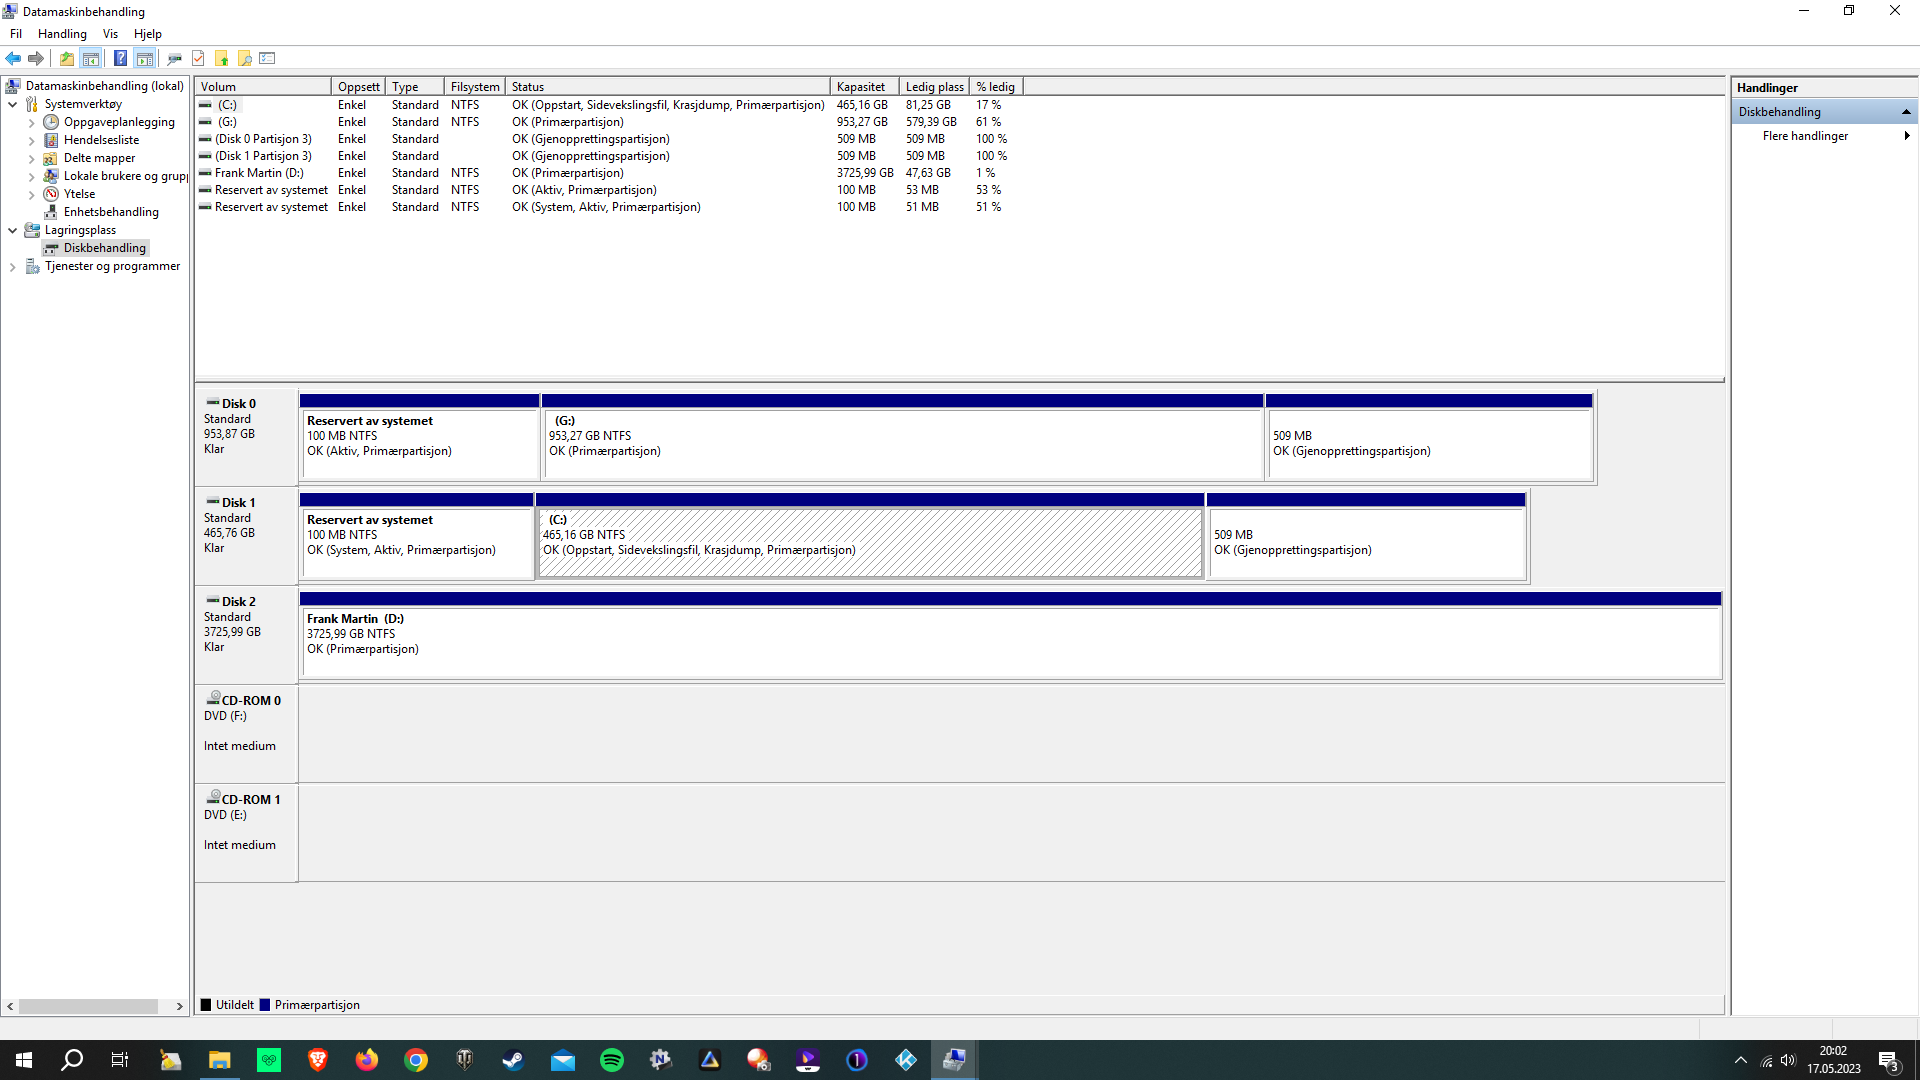
Task: Click the checklist properties toolbar icon
Action: coord(267,58)
